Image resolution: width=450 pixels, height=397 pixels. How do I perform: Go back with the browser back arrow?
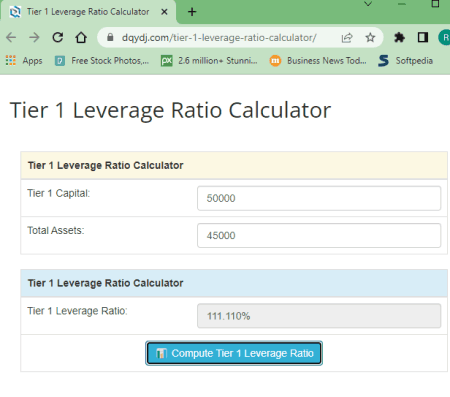coord(11,37)
